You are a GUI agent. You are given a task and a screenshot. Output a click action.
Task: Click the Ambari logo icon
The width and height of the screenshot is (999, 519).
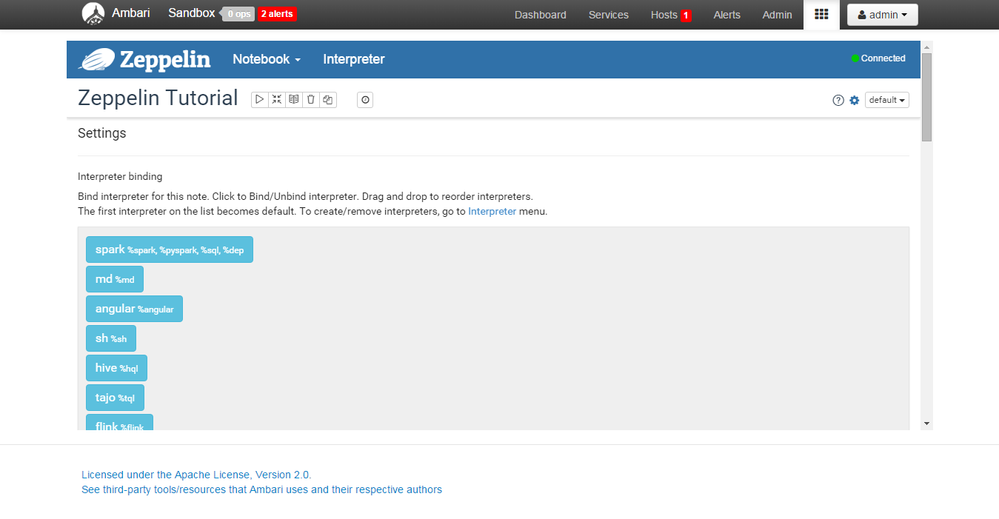click(93, 13)
